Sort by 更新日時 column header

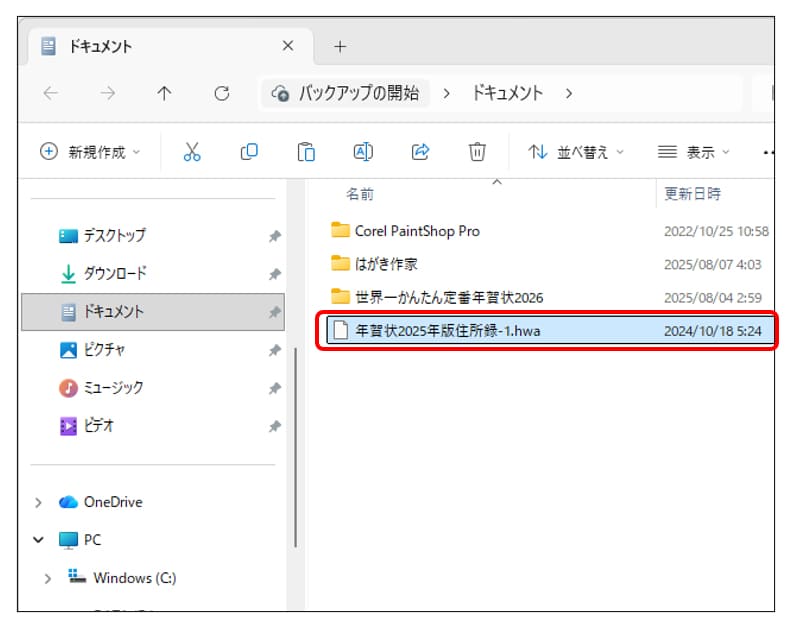point(692,193)
